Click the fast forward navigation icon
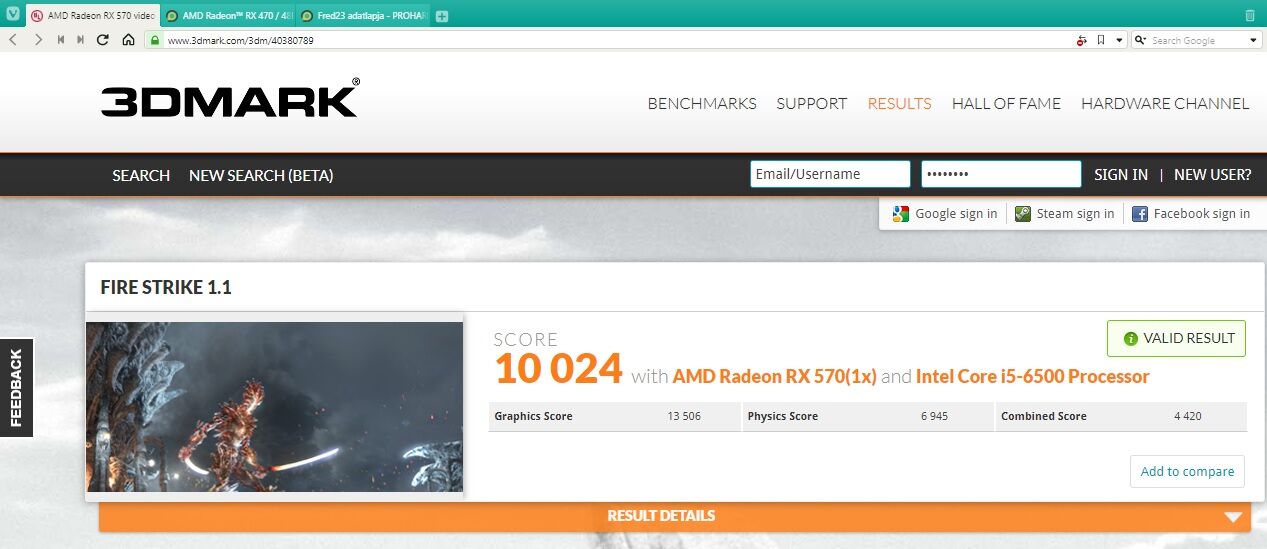Viewport: 1267px width, 549px height. [81, 40]
